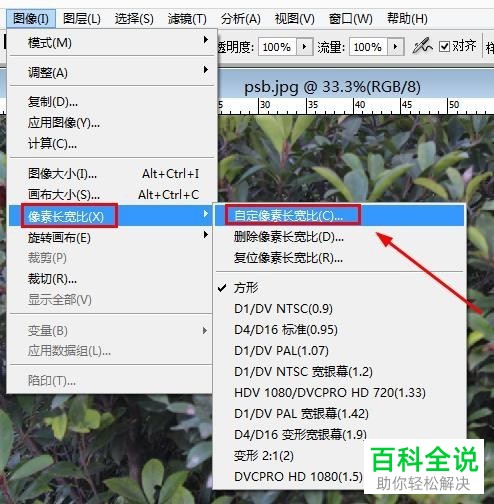Open the 视图(V) menu
Screen dimensions: 494x504
295,19
